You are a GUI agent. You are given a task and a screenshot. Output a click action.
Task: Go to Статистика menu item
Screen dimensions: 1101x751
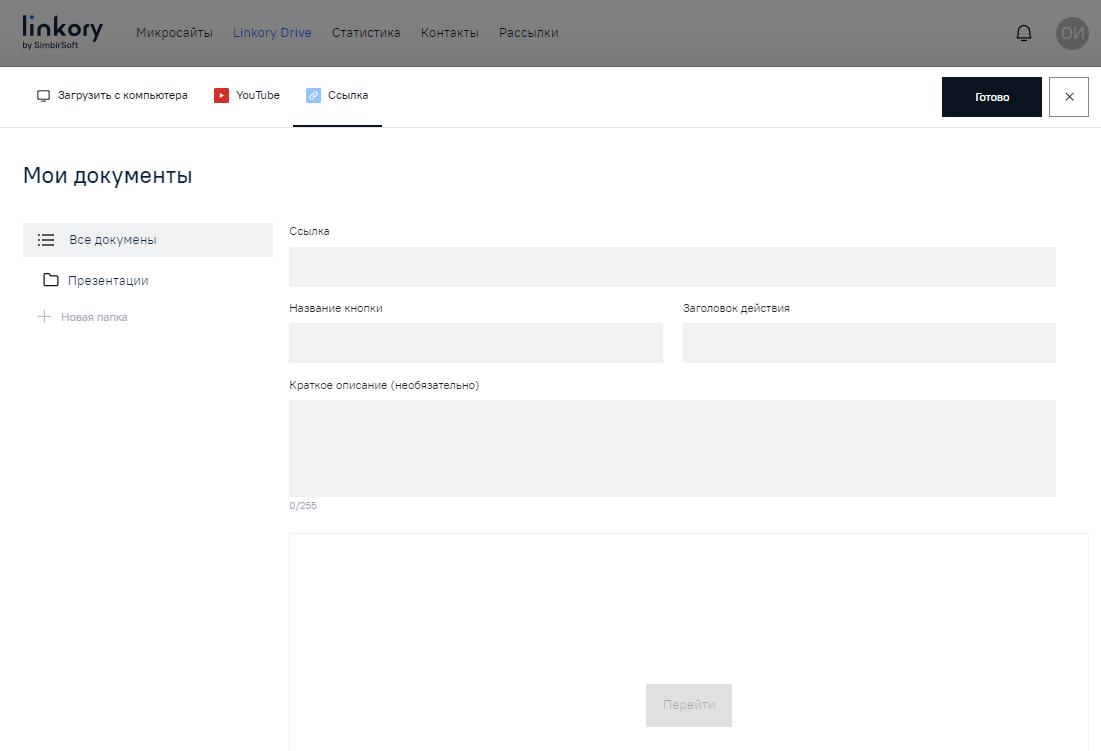[366, 33]
